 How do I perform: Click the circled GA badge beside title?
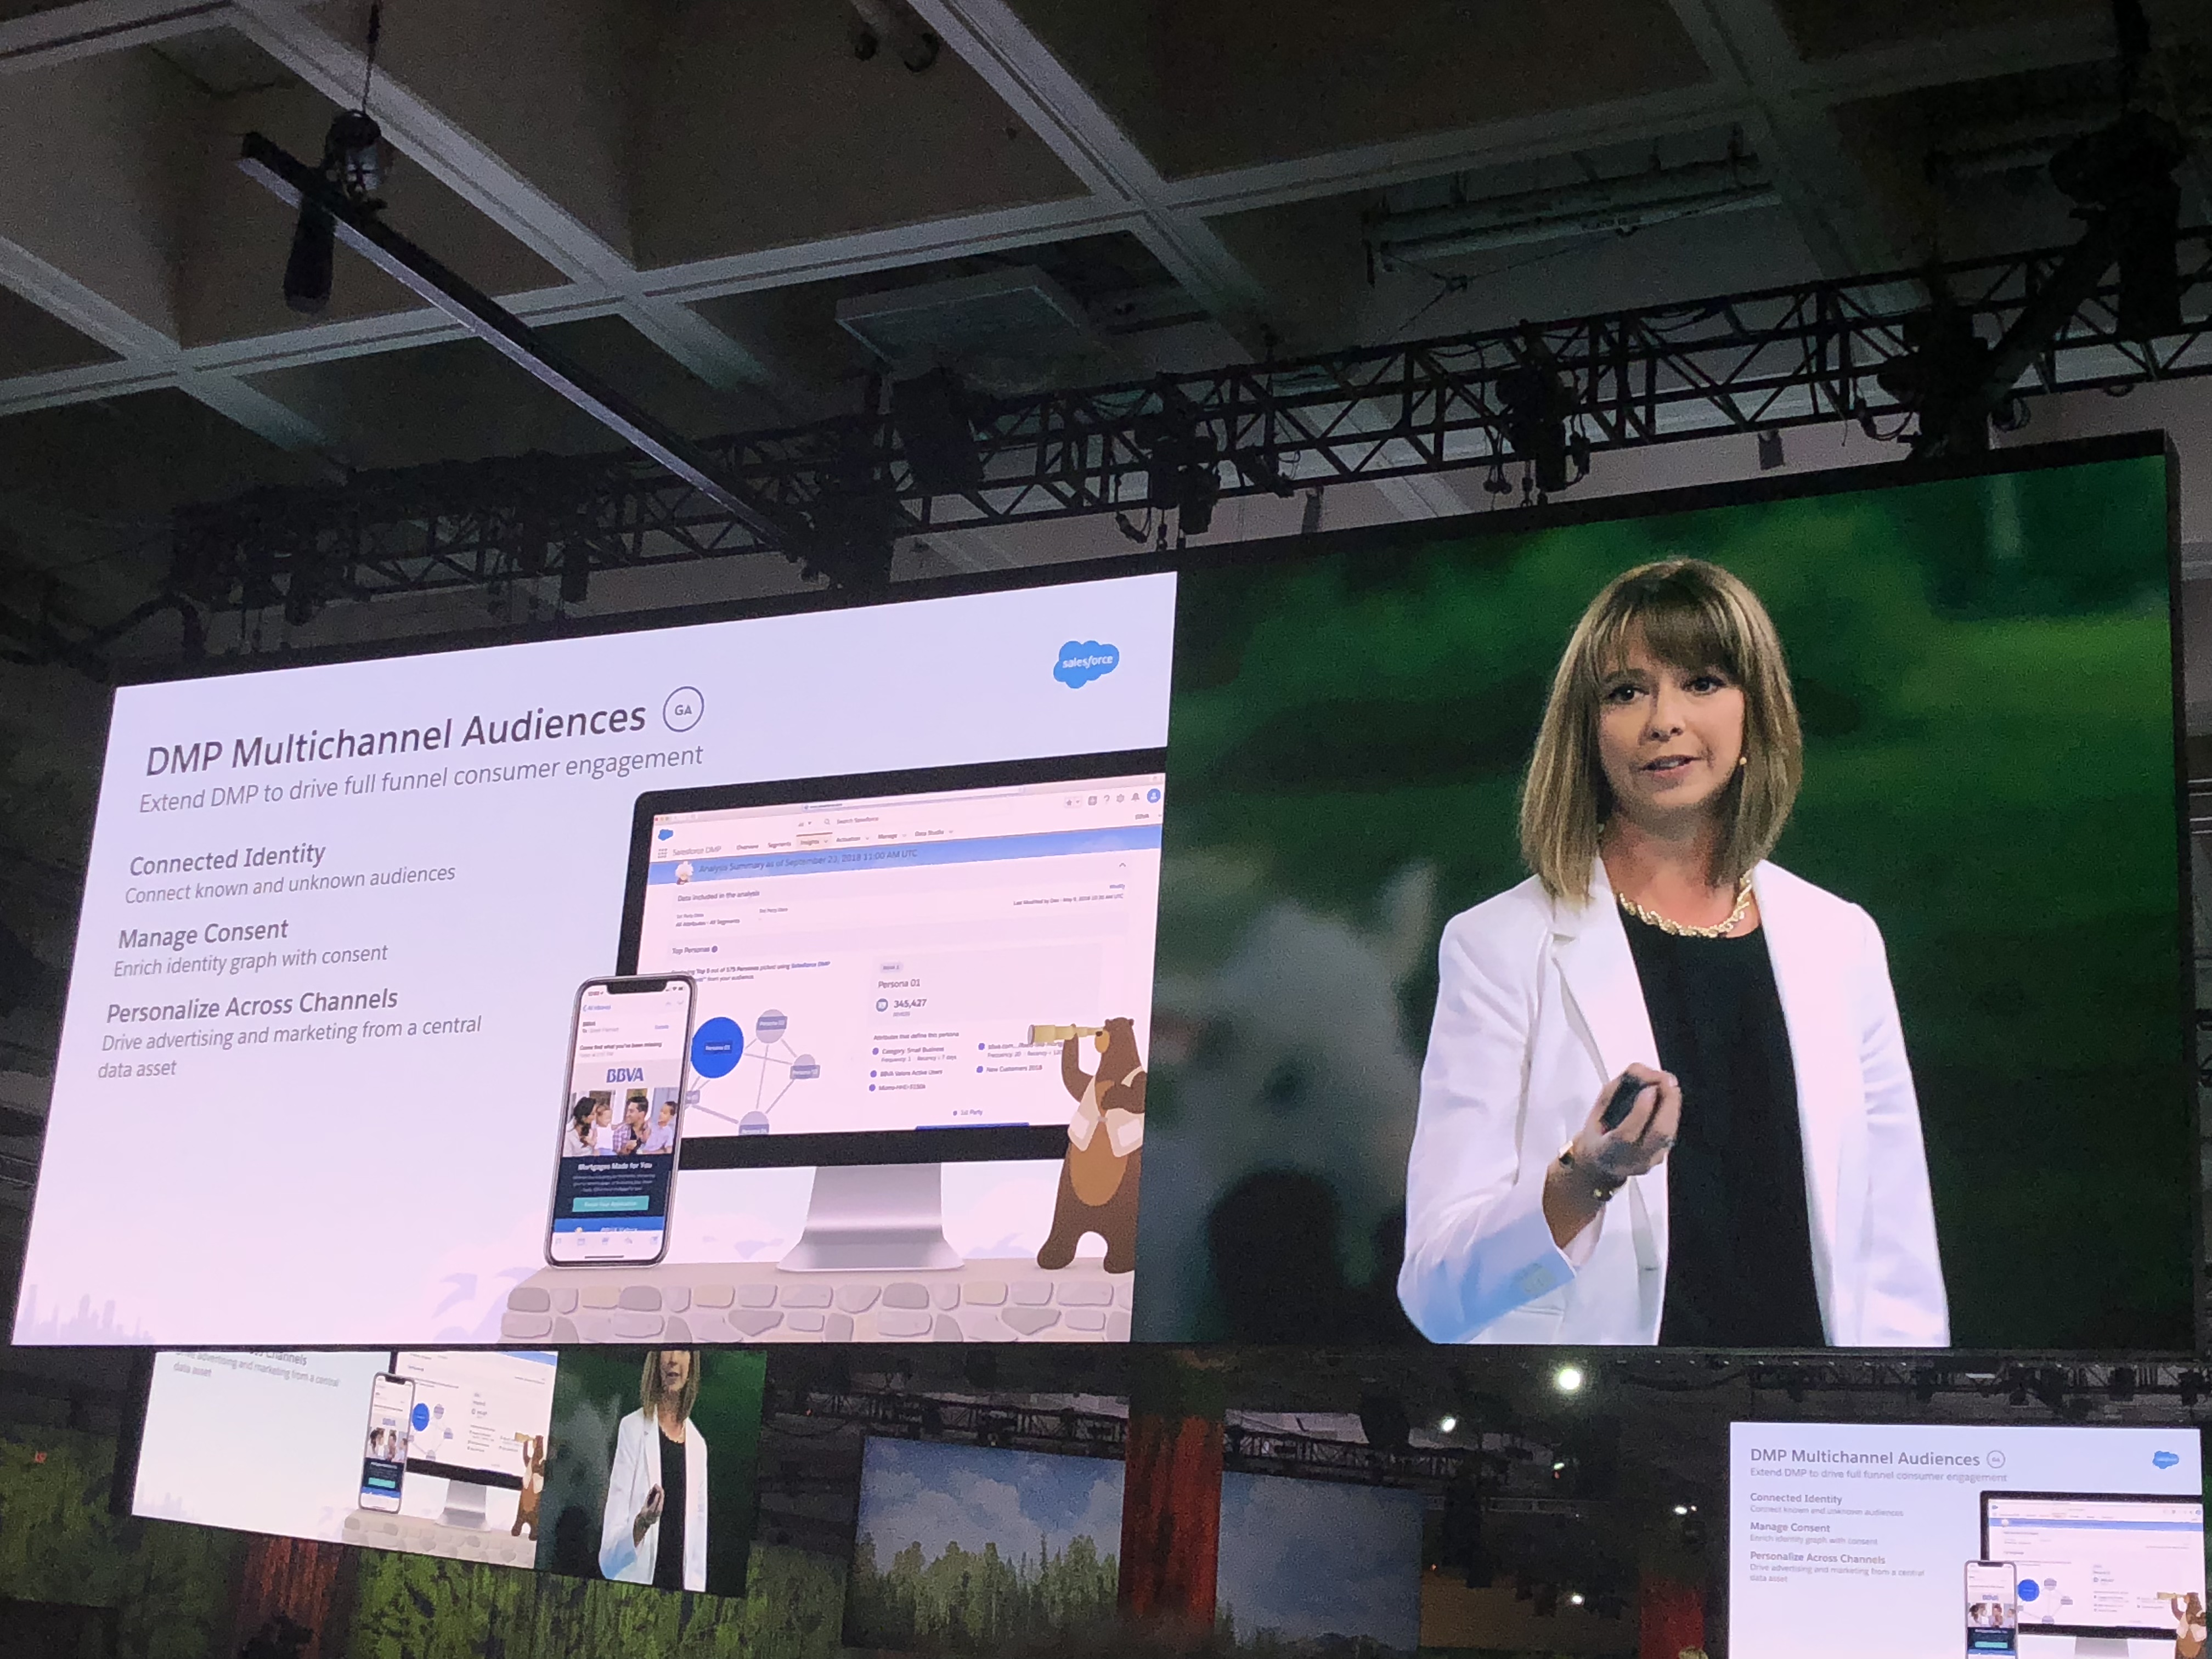(683, 709)
